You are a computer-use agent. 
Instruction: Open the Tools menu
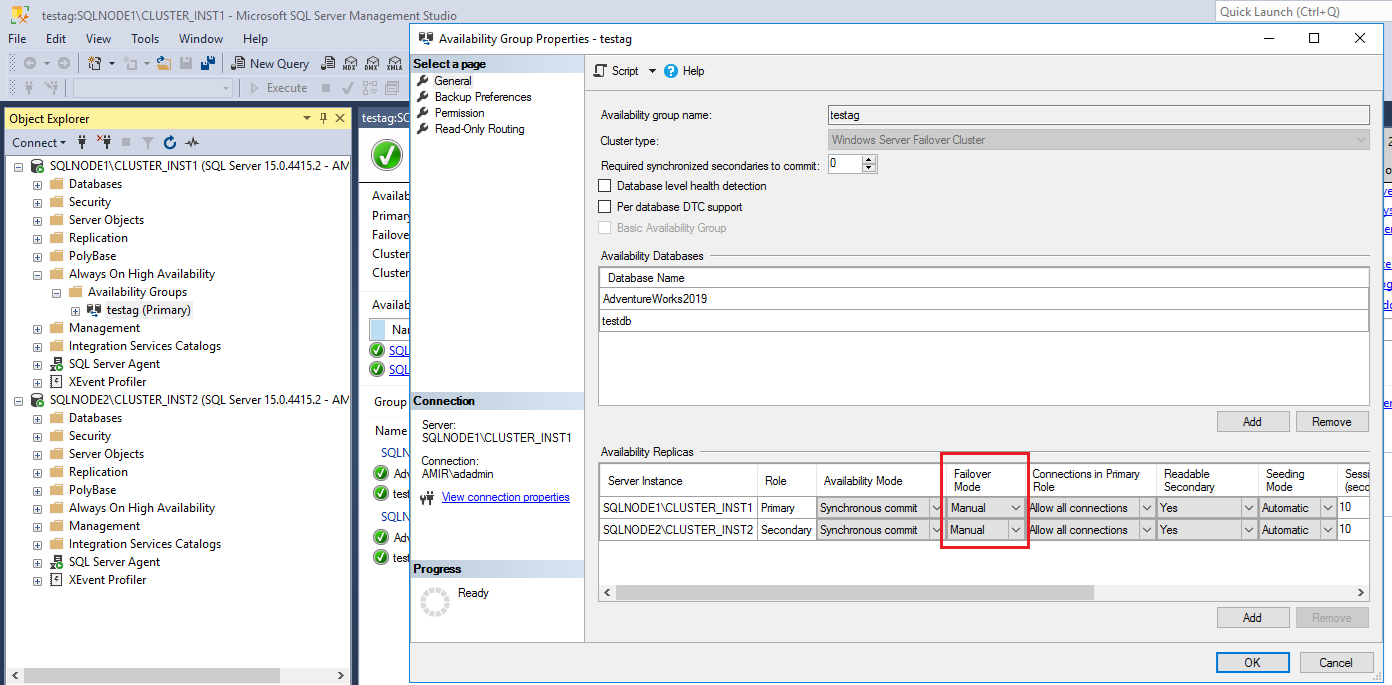pyautogui.click(x=145, y=39)
